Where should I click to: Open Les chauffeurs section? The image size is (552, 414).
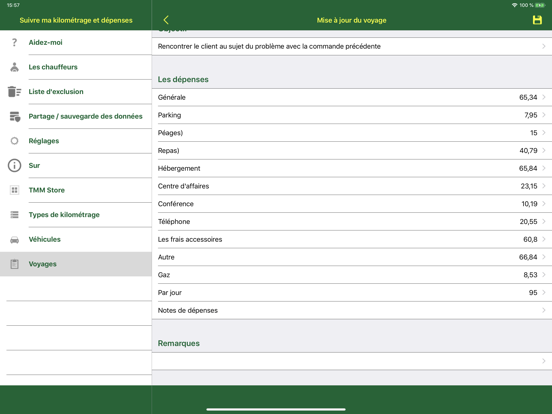click(76, 67)
